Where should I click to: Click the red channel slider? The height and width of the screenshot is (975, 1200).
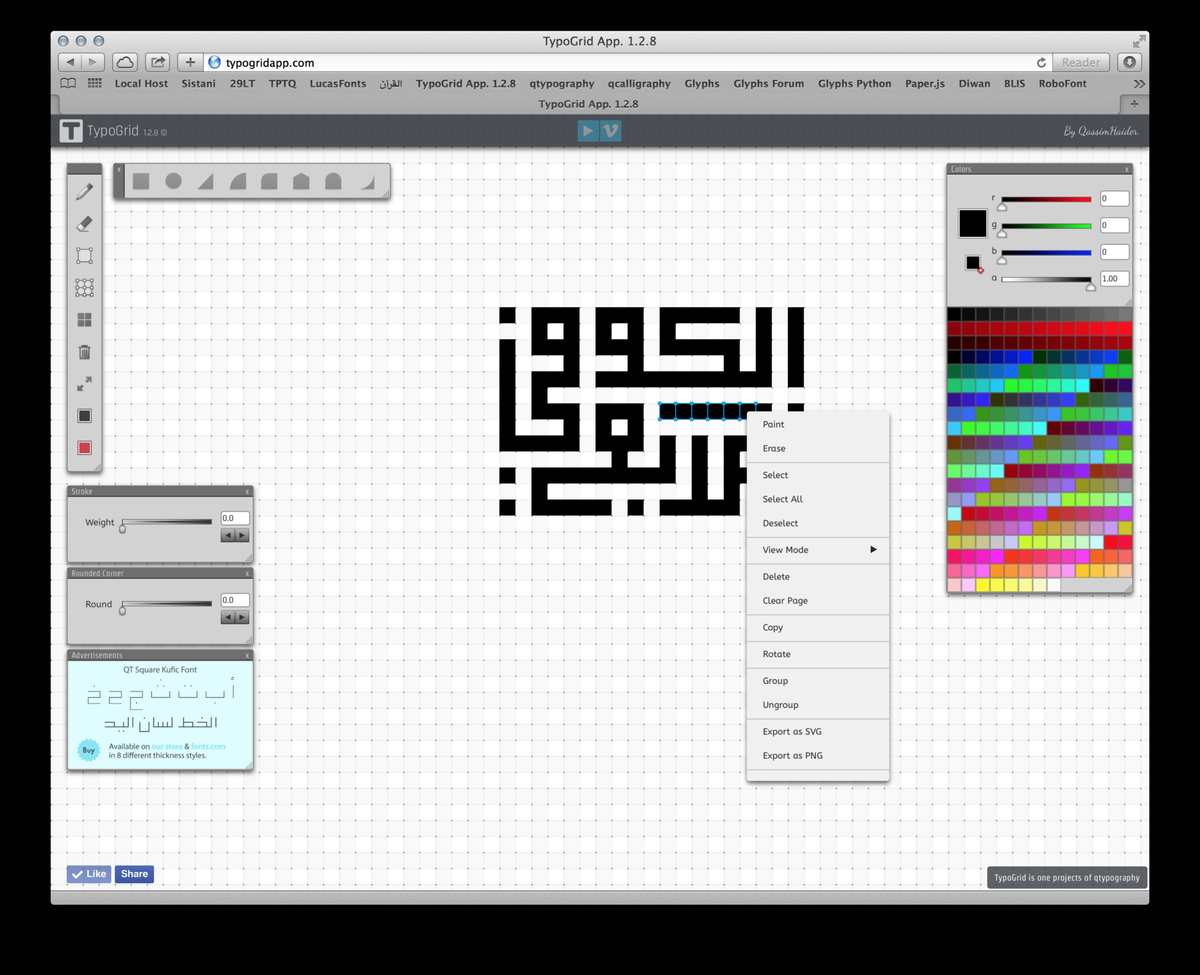pos(1046,200)
